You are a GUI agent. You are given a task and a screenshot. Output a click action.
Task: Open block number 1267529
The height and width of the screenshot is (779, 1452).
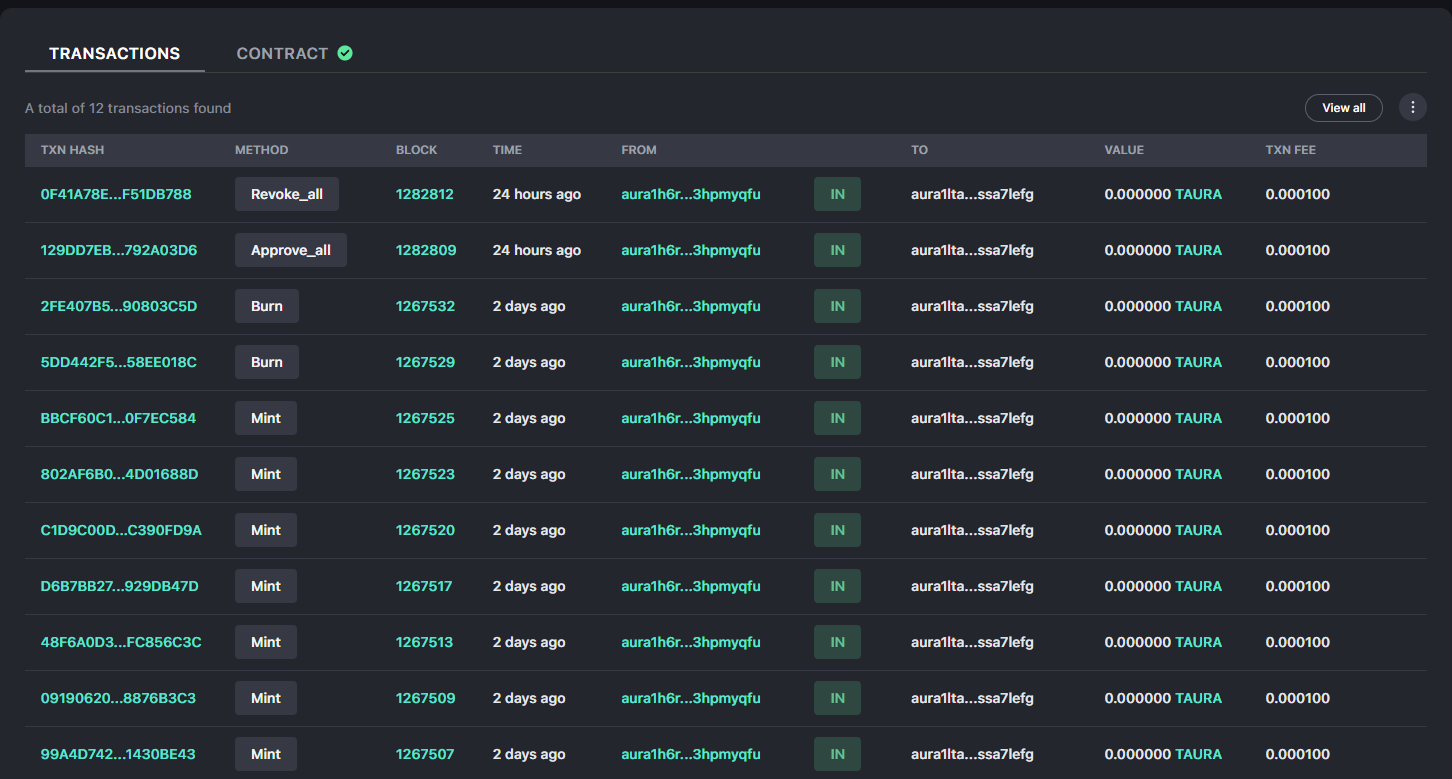tap(426, 362)
